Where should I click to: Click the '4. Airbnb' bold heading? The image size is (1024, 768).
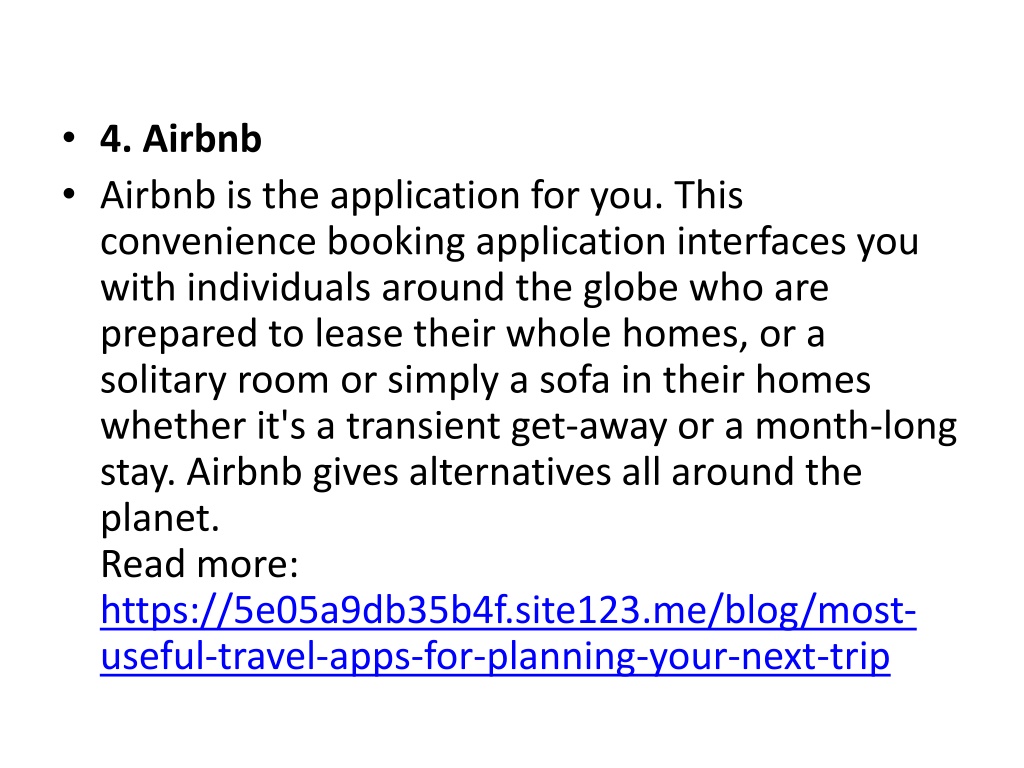tap(181, 138)
